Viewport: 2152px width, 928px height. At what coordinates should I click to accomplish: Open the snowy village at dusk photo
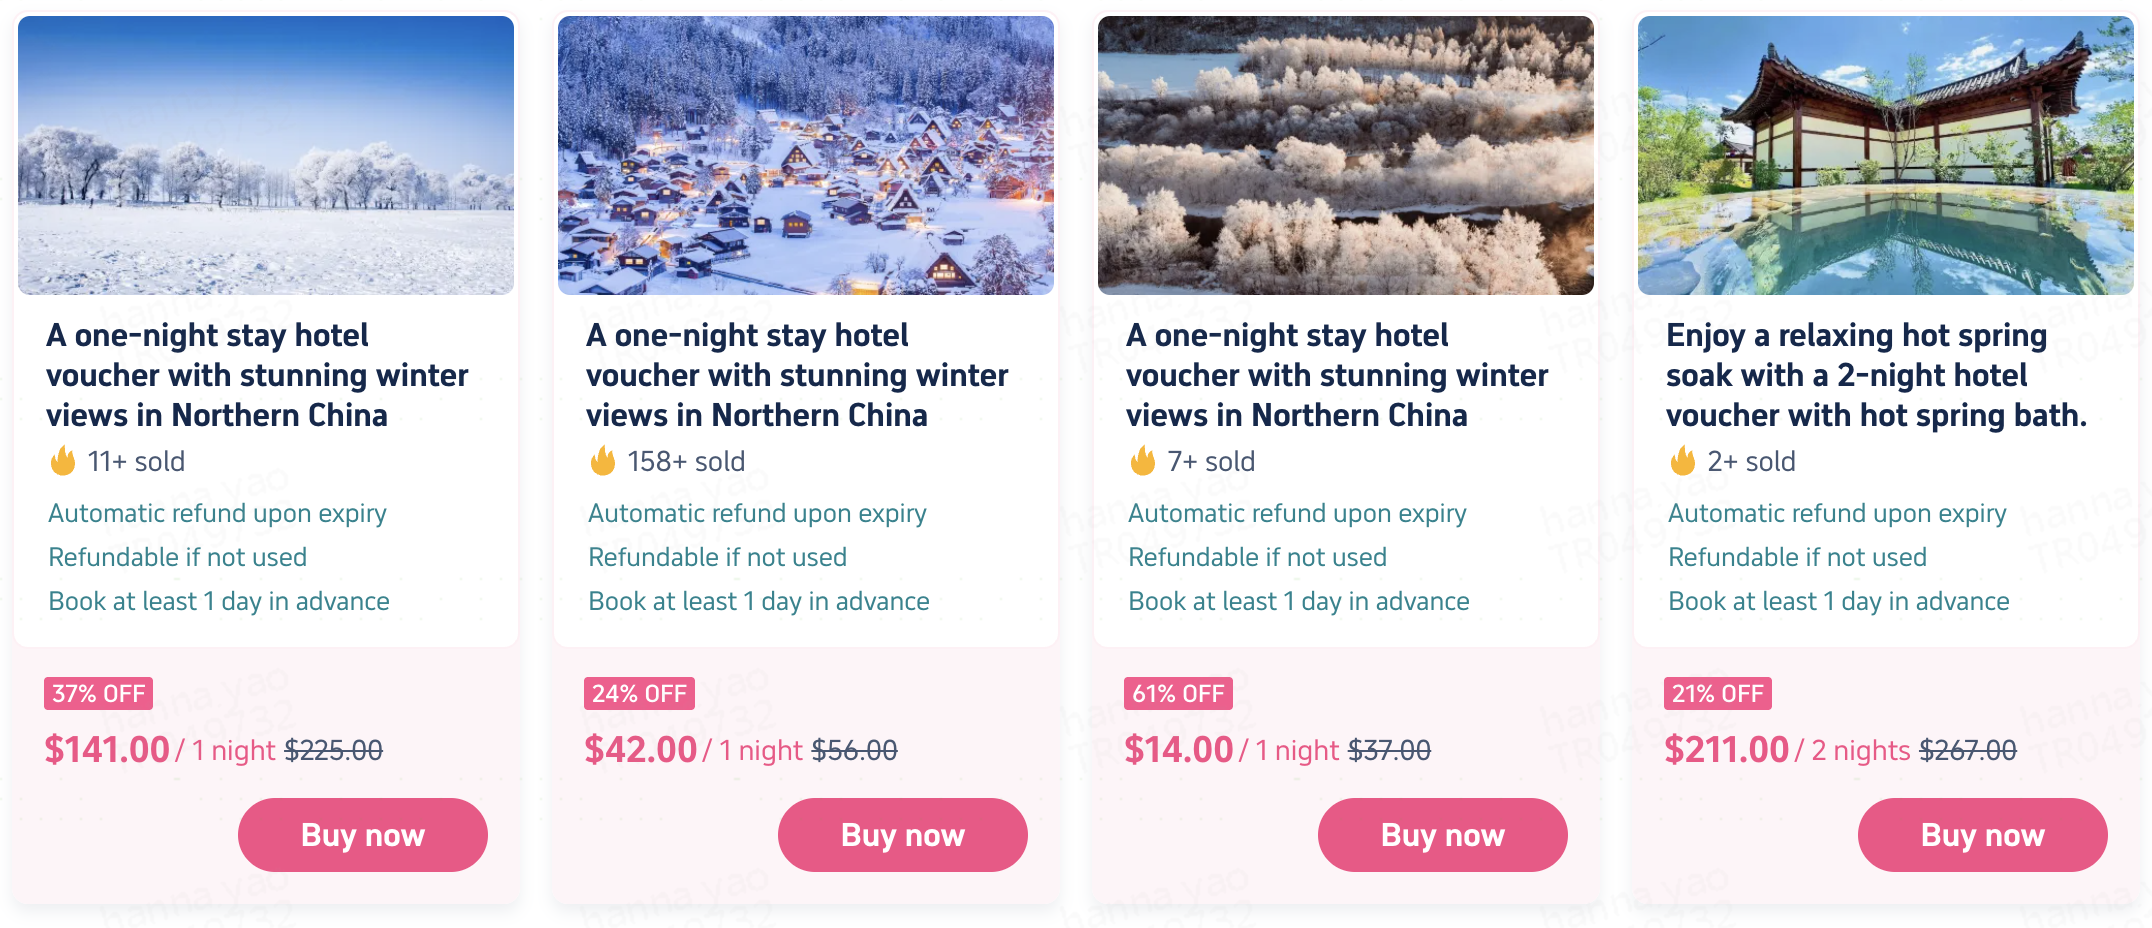pyautogui.click(x=806, y=155)
